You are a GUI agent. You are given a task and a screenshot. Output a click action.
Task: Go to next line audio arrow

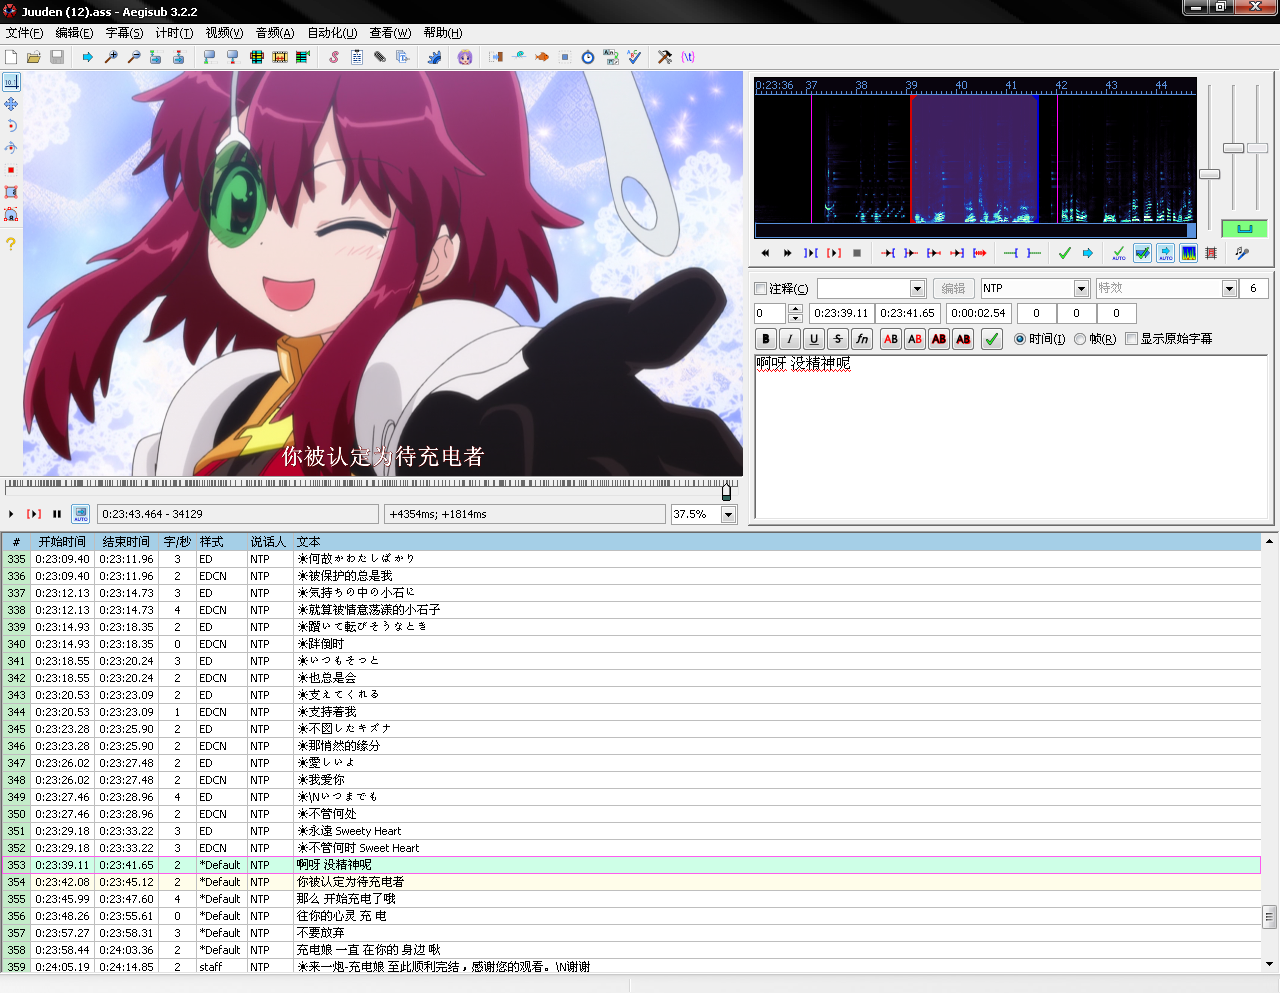point(1088,253)
